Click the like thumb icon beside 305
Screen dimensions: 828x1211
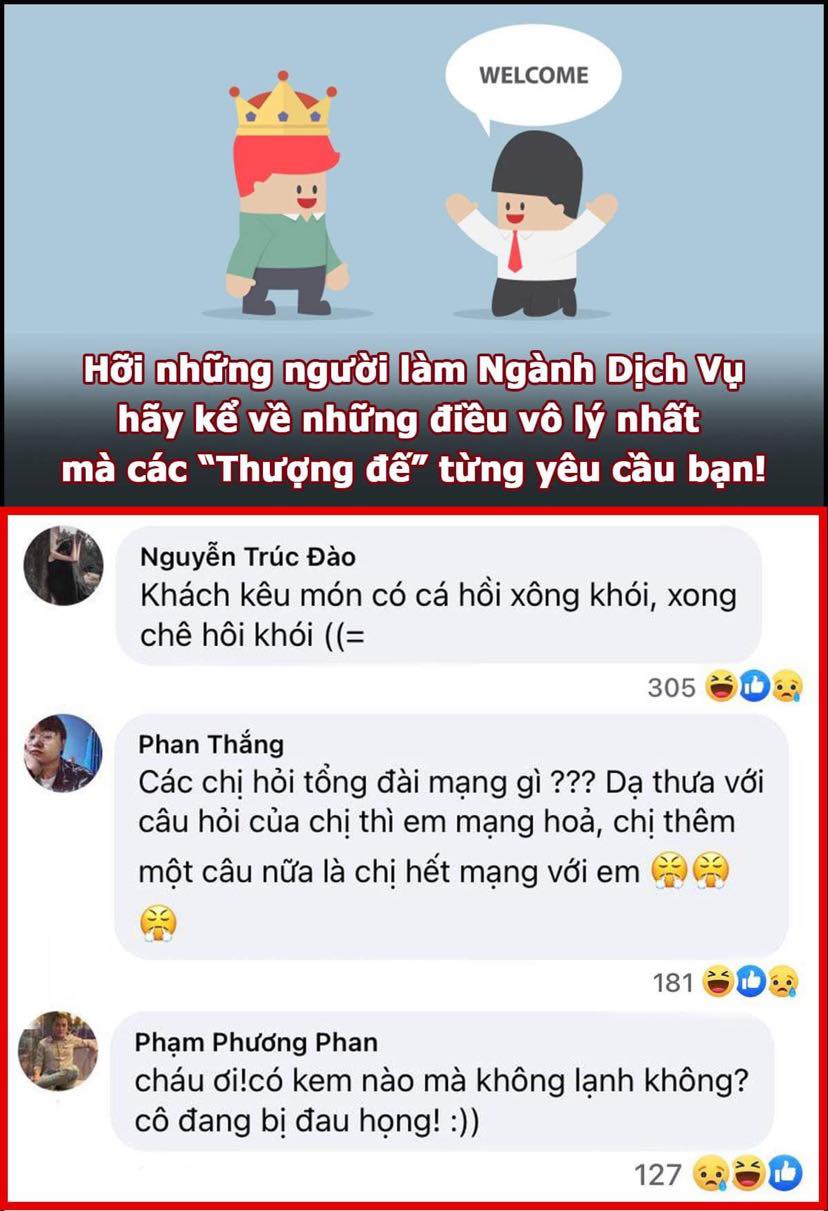tap(754, 687)
